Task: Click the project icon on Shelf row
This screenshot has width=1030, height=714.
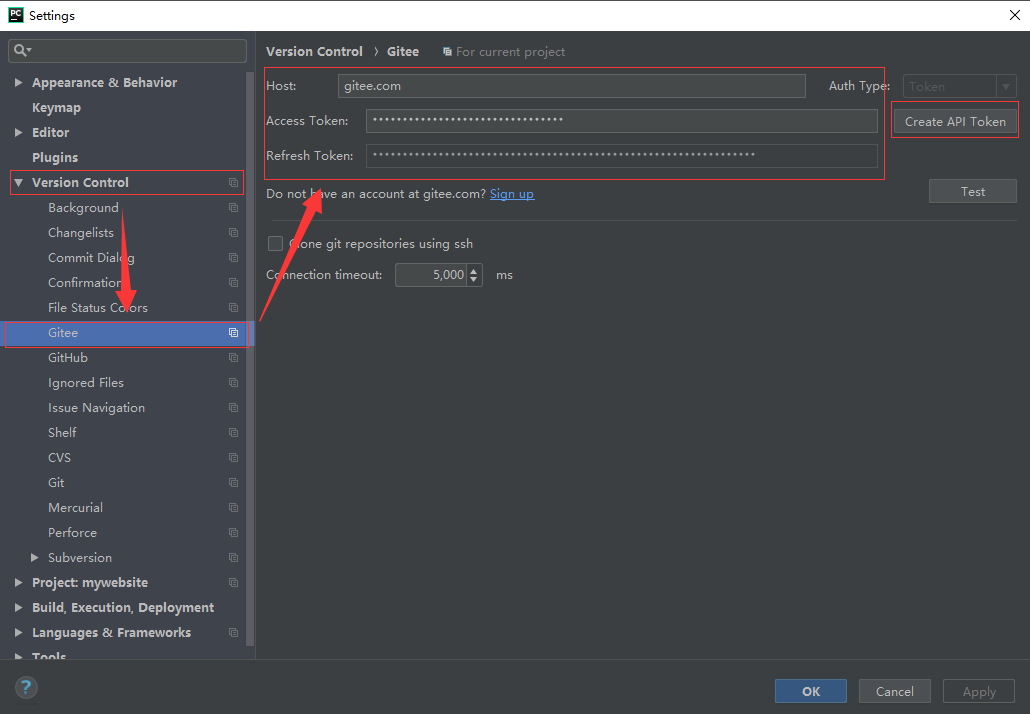Action: (x=233, y=432)
